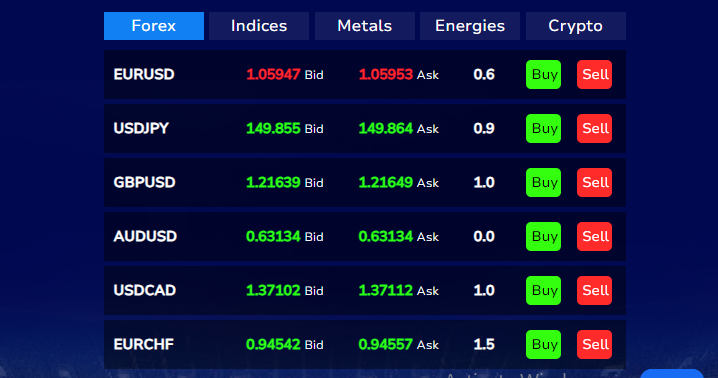Select the EURUSD symbol name
This screenshot has width=718, height=378.
pyautogui.click(x=144, y=74)
